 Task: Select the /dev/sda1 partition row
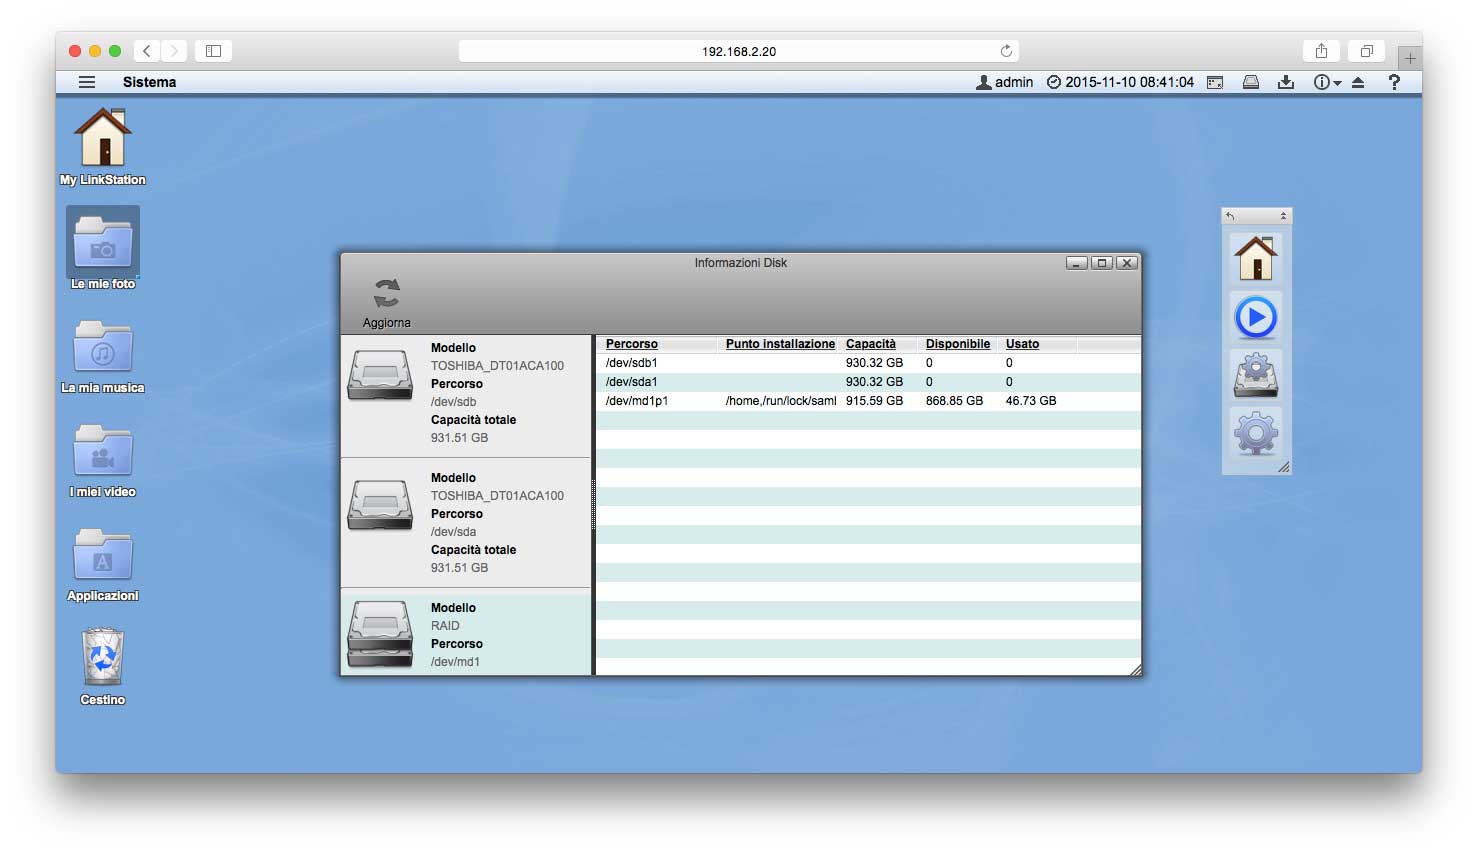coord(868,382)
